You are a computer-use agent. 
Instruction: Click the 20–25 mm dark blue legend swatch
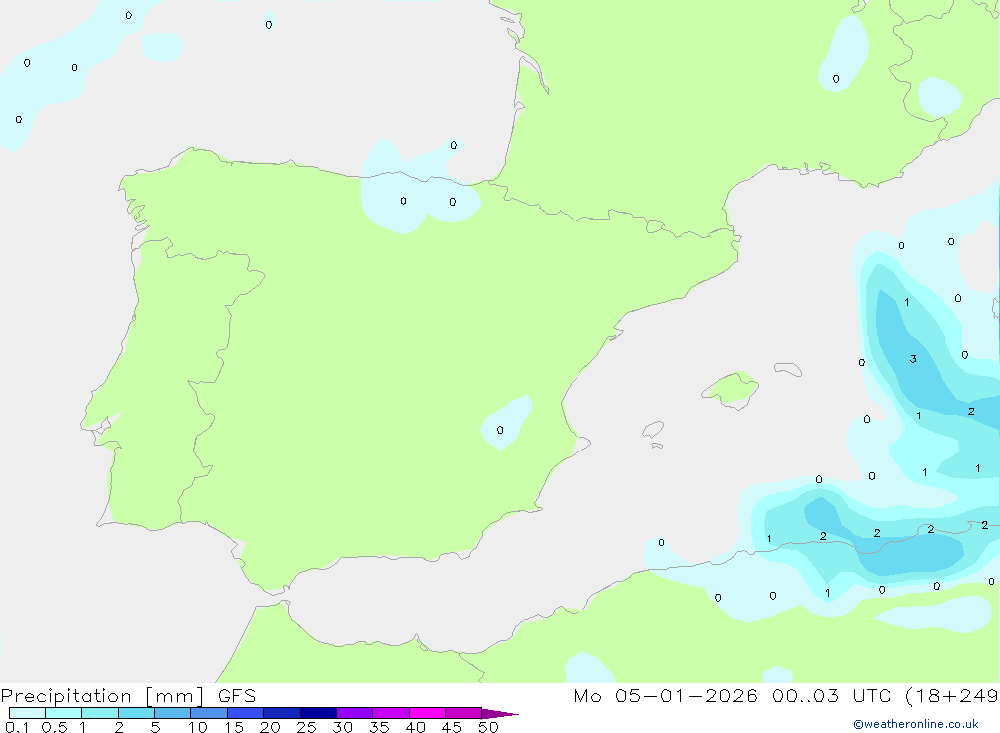coord(282,713)
